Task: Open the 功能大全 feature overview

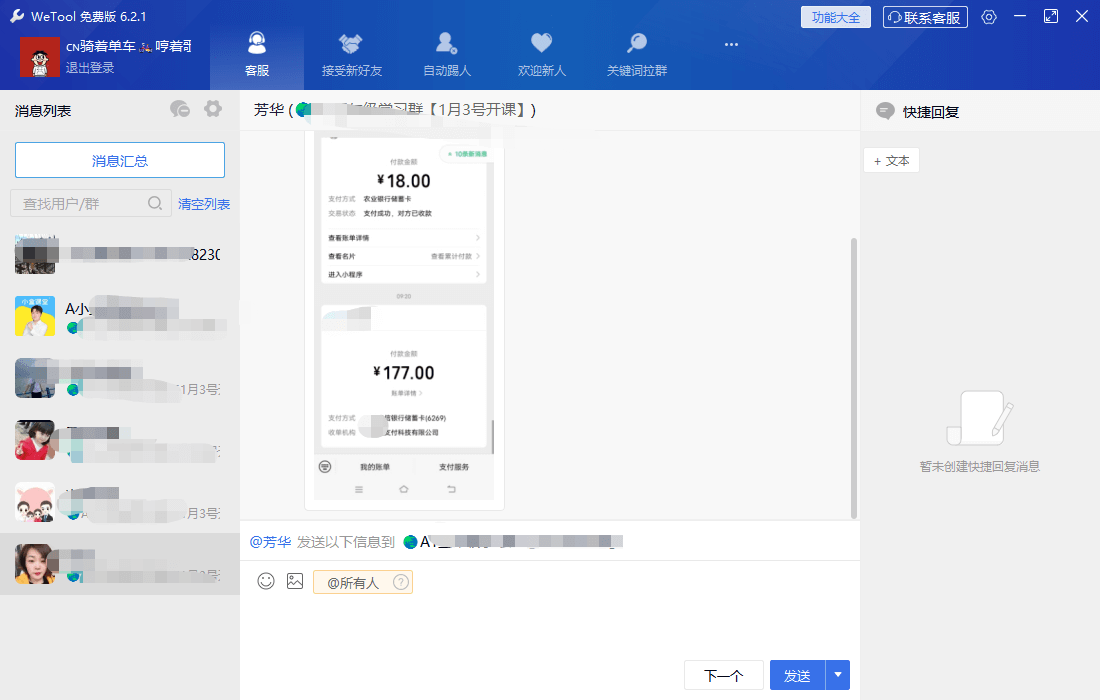Action: click(836, 16)
